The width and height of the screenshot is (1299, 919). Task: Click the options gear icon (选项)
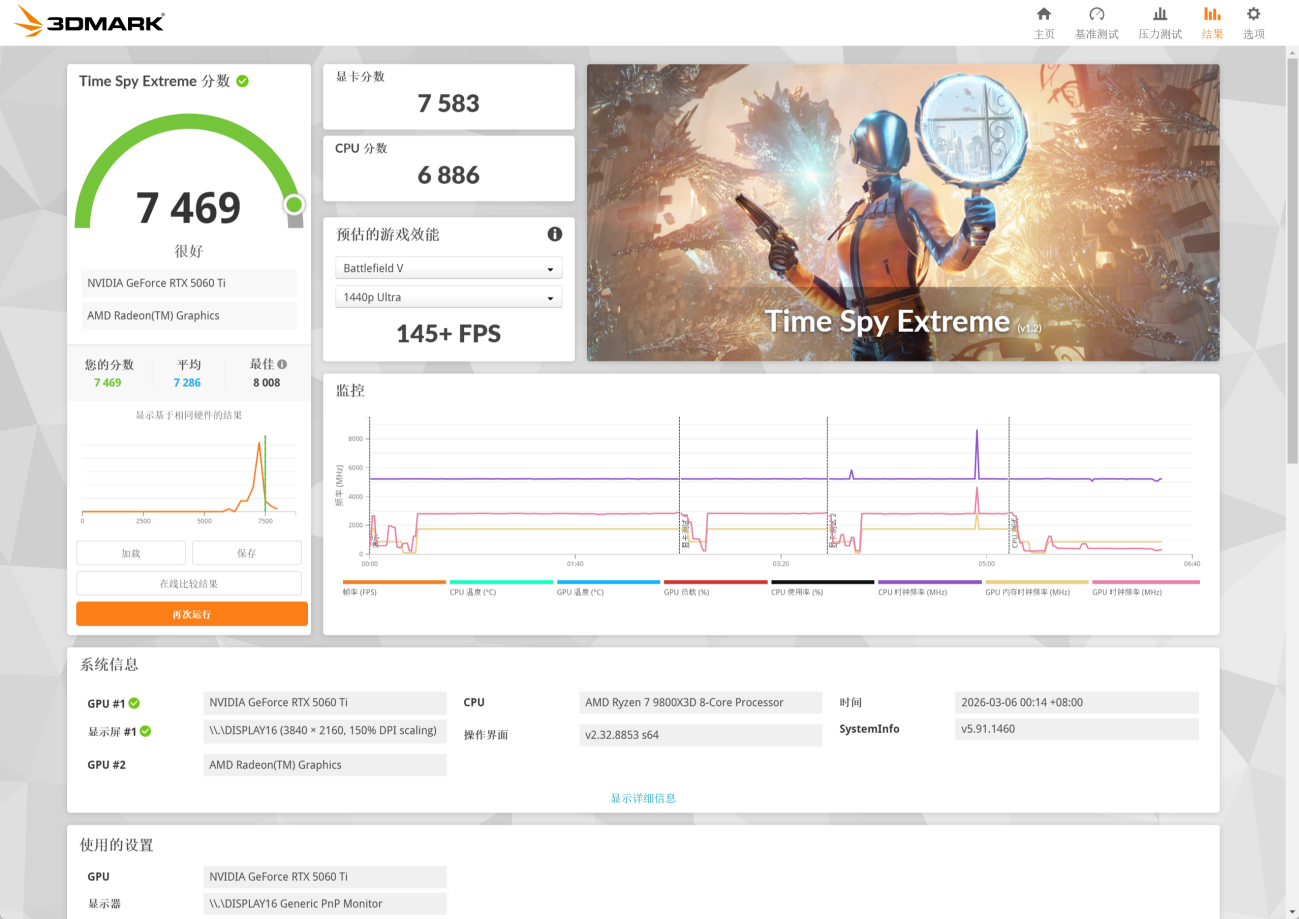click(1253, 14)
